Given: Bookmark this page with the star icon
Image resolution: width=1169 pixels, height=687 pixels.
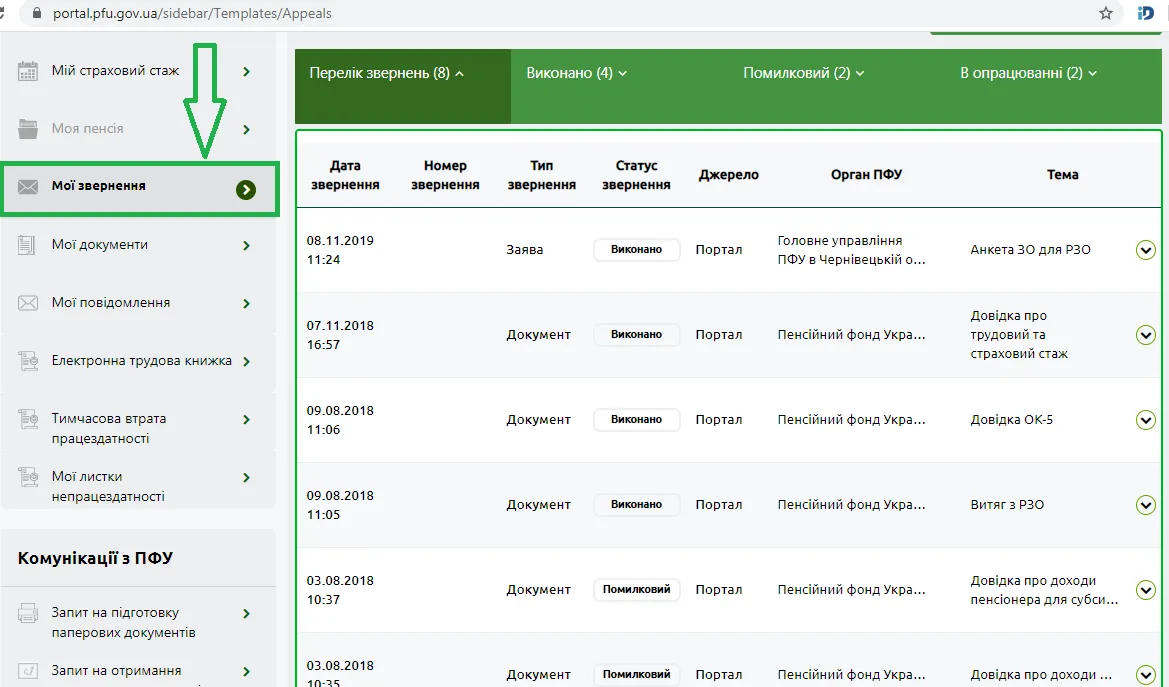Looking at the screenshot, I should coord(1106,13).
